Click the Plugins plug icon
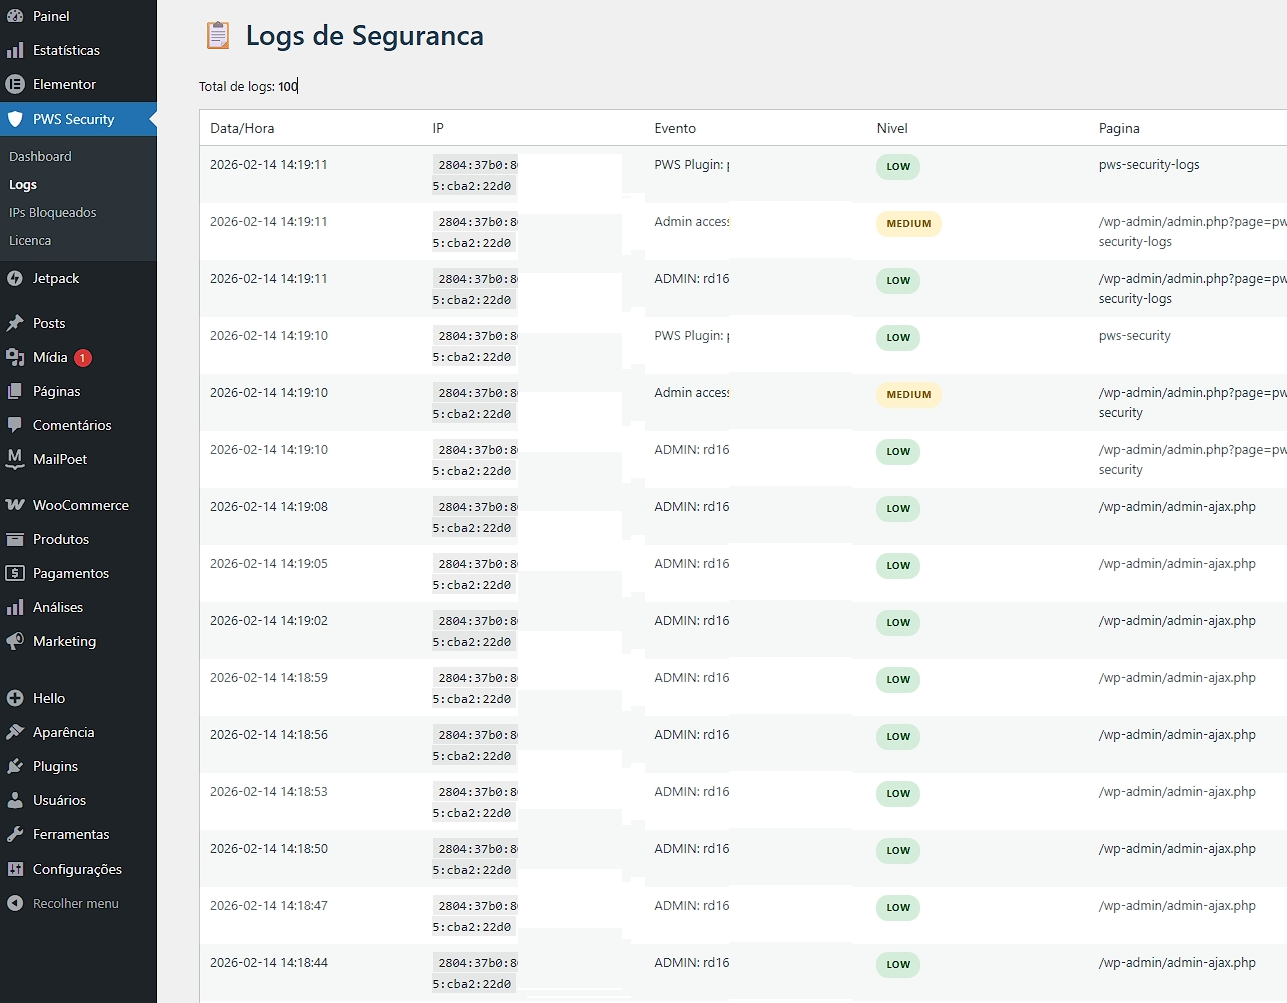The width and height of the screenshot is (1287, 1003). tap(15, 766)
